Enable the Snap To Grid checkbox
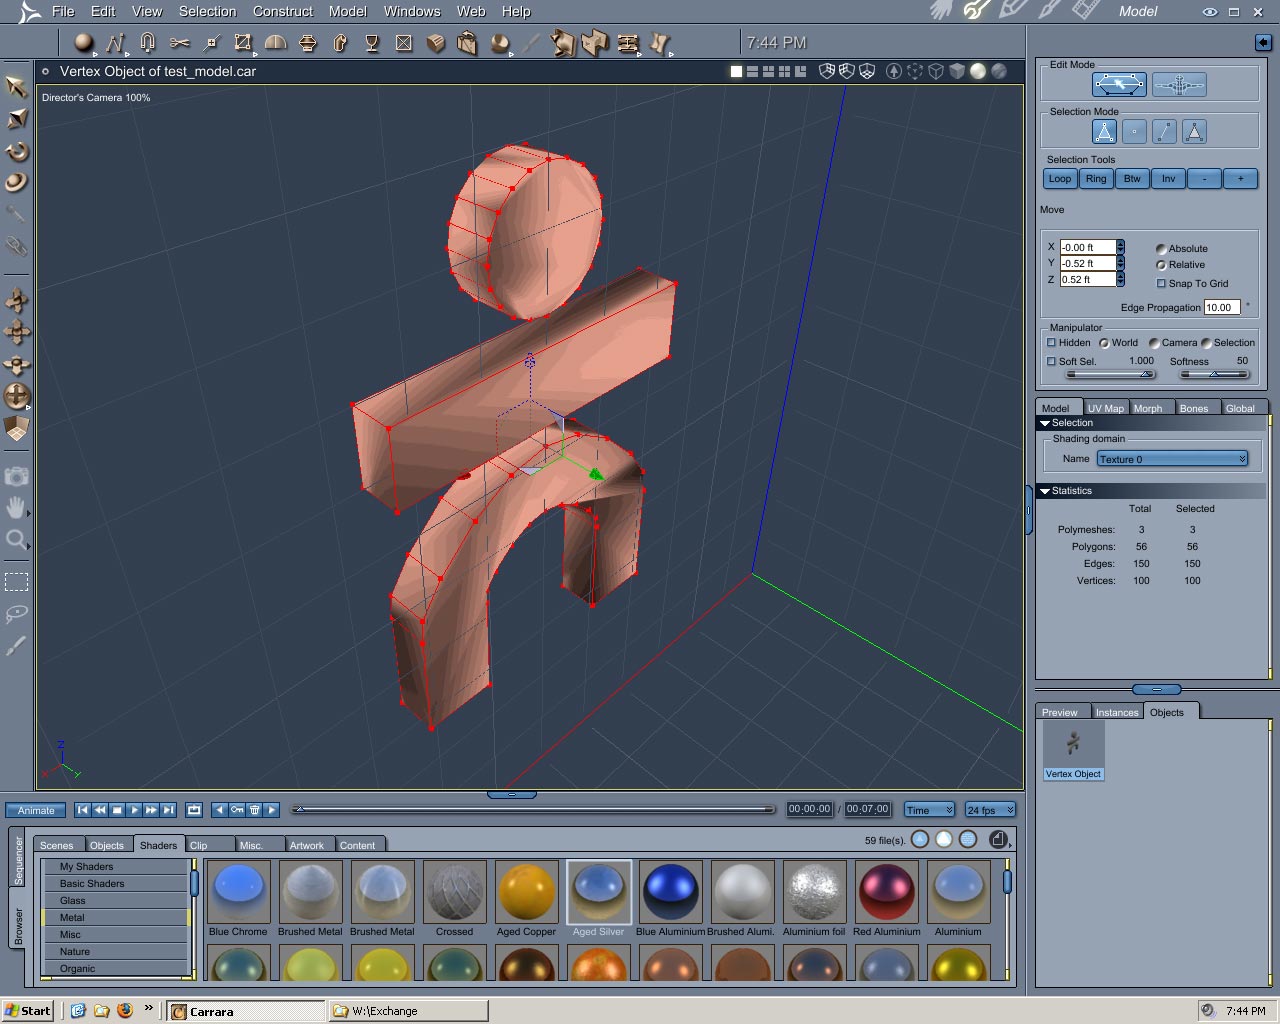 pos(1161,283)
